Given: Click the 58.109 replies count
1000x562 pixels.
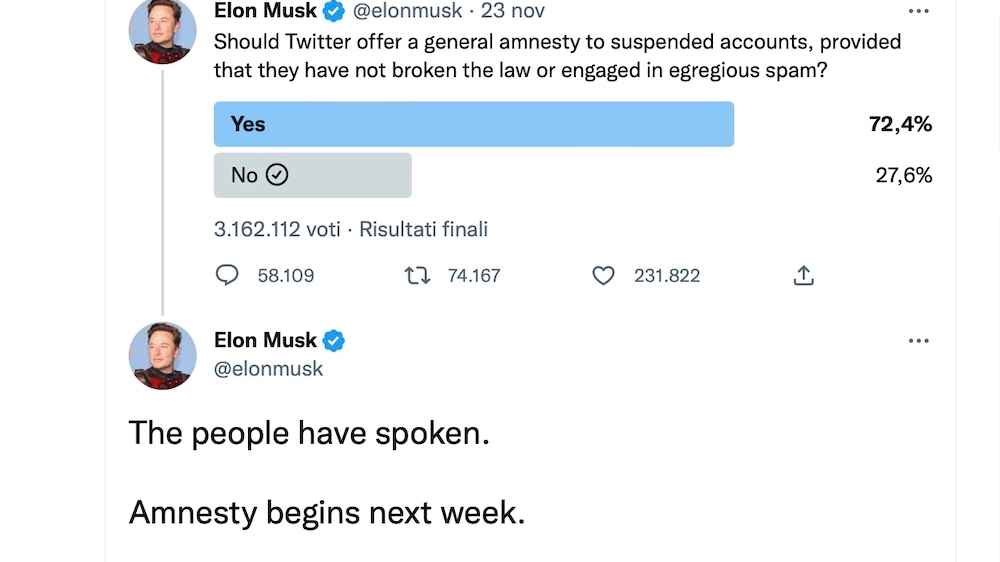Looking at the screenshot, I should point(286,276).
